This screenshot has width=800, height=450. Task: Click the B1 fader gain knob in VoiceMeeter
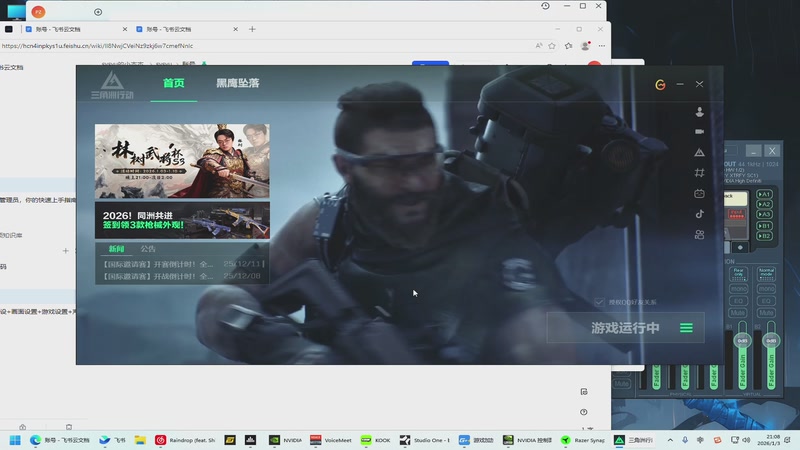742,340
